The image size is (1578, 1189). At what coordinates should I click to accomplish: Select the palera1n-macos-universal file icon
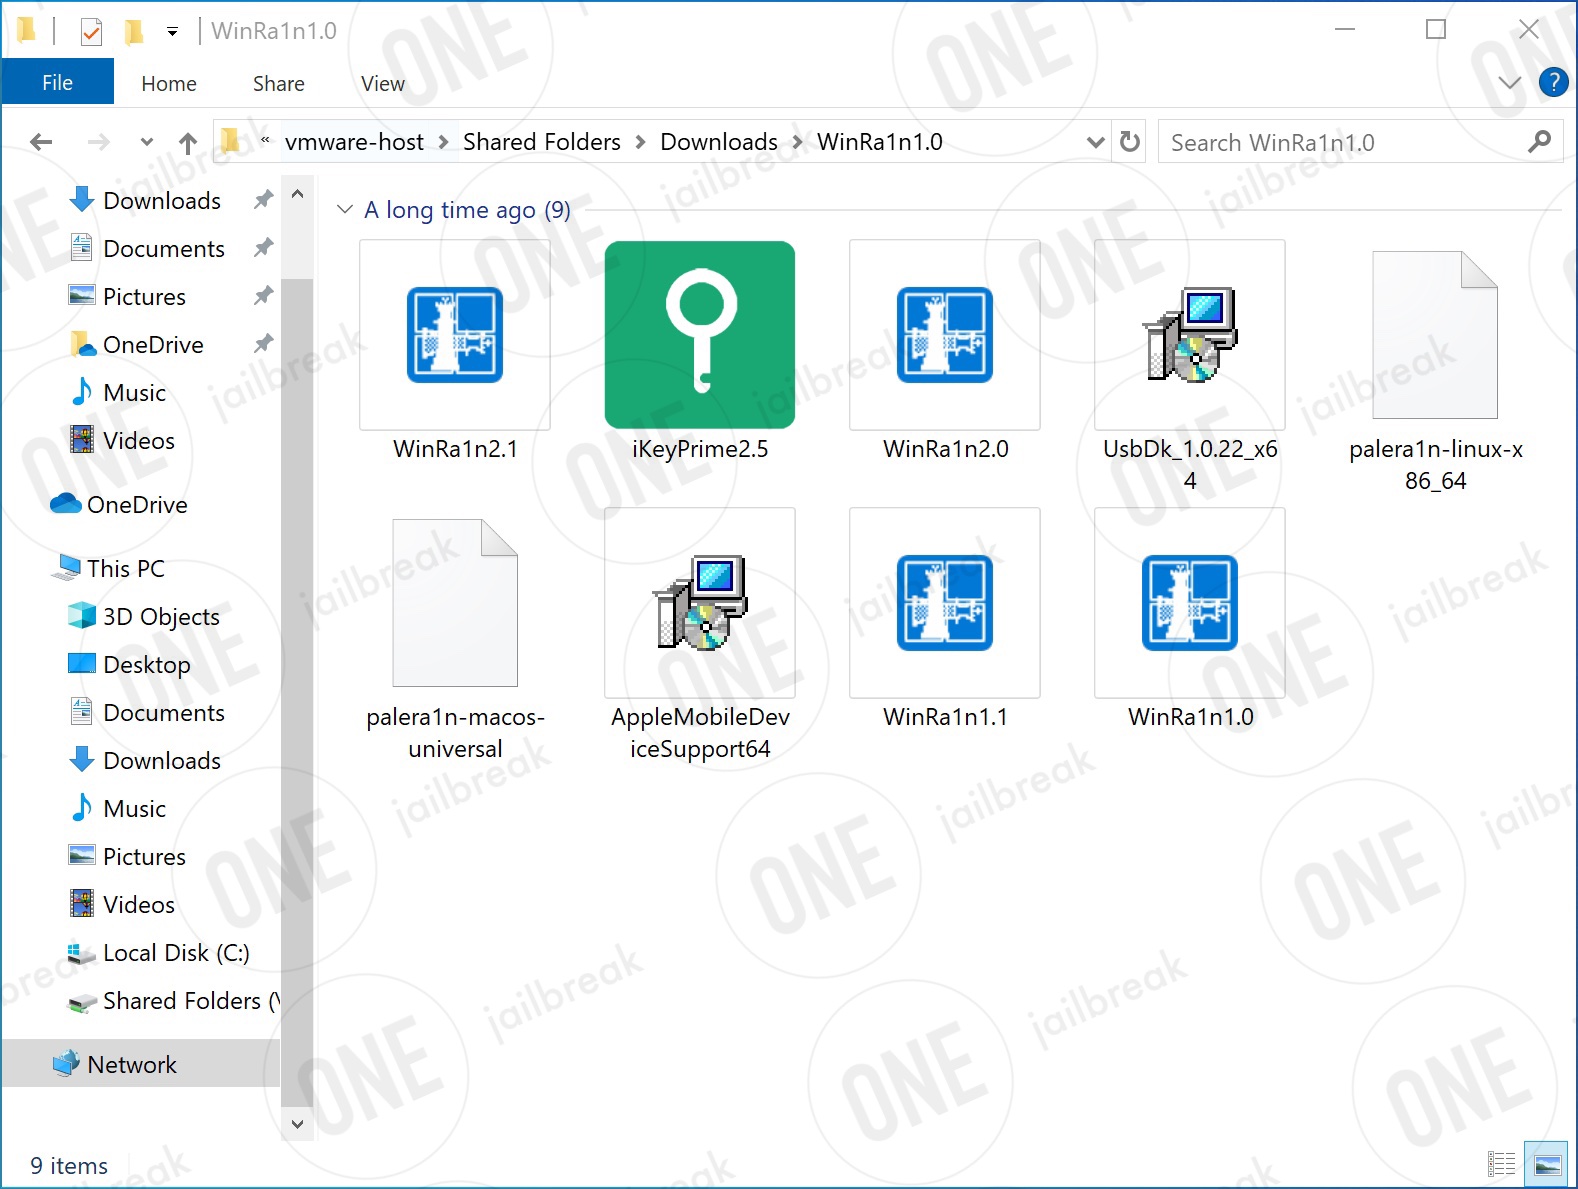(455, 603)
